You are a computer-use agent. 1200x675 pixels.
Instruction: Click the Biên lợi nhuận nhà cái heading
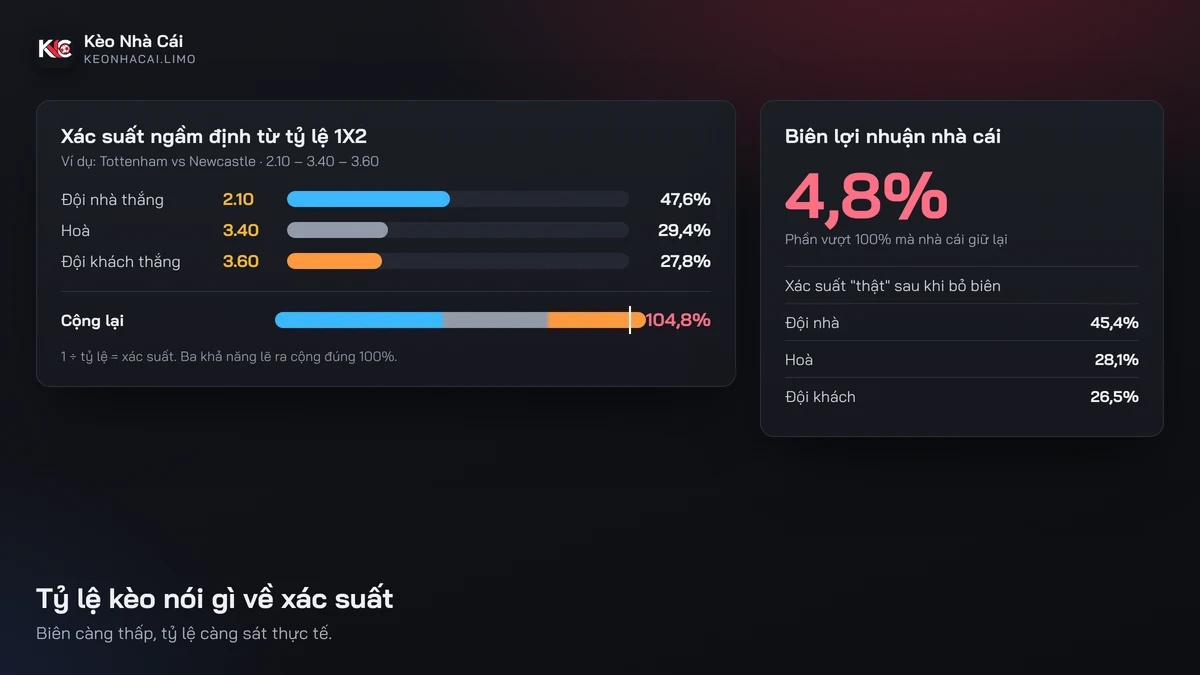coord(893,137)
